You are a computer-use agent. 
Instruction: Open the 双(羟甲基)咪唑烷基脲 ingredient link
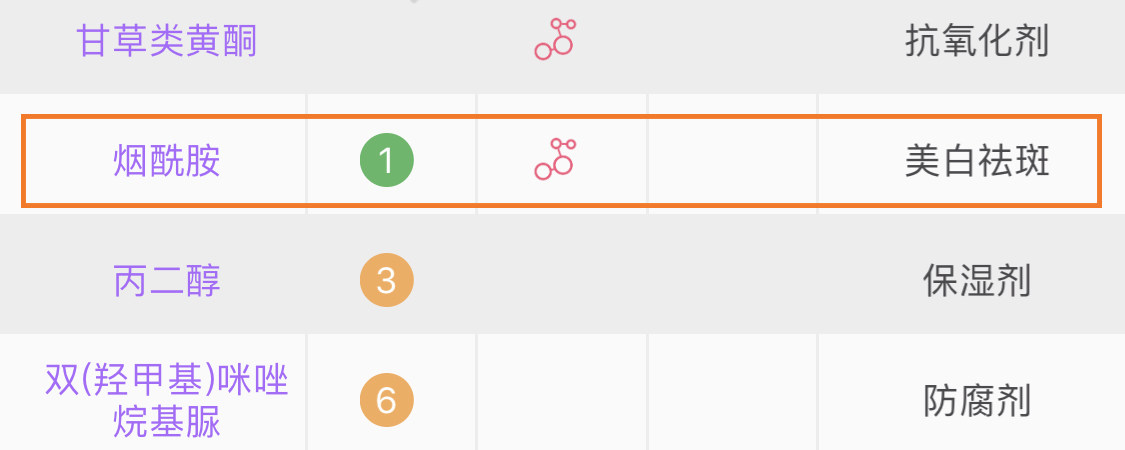pyautogui.click(x=166, y=400)
